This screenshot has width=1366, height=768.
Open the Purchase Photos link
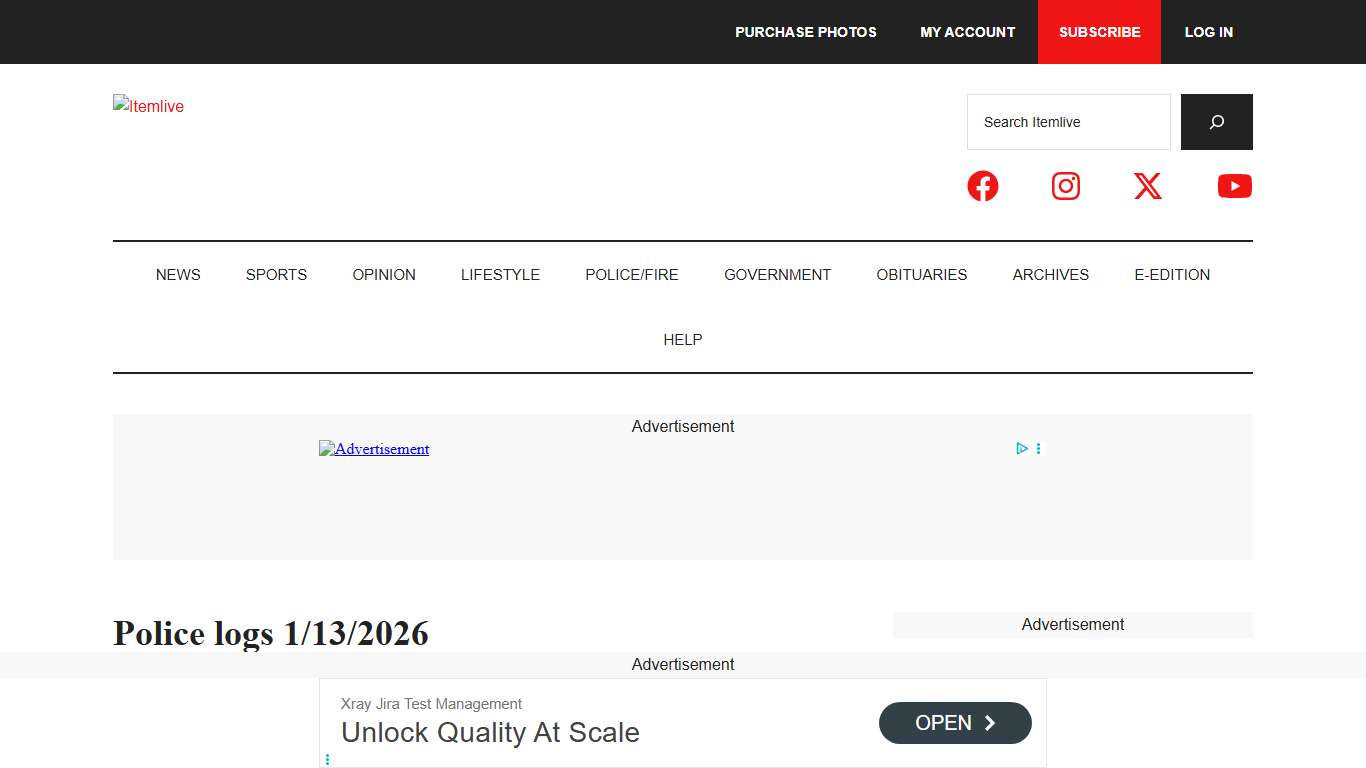805,32
